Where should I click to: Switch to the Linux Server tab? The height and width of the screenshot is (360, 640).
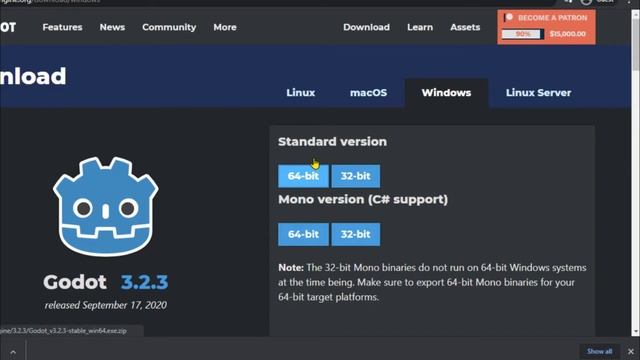click(538, 93)
